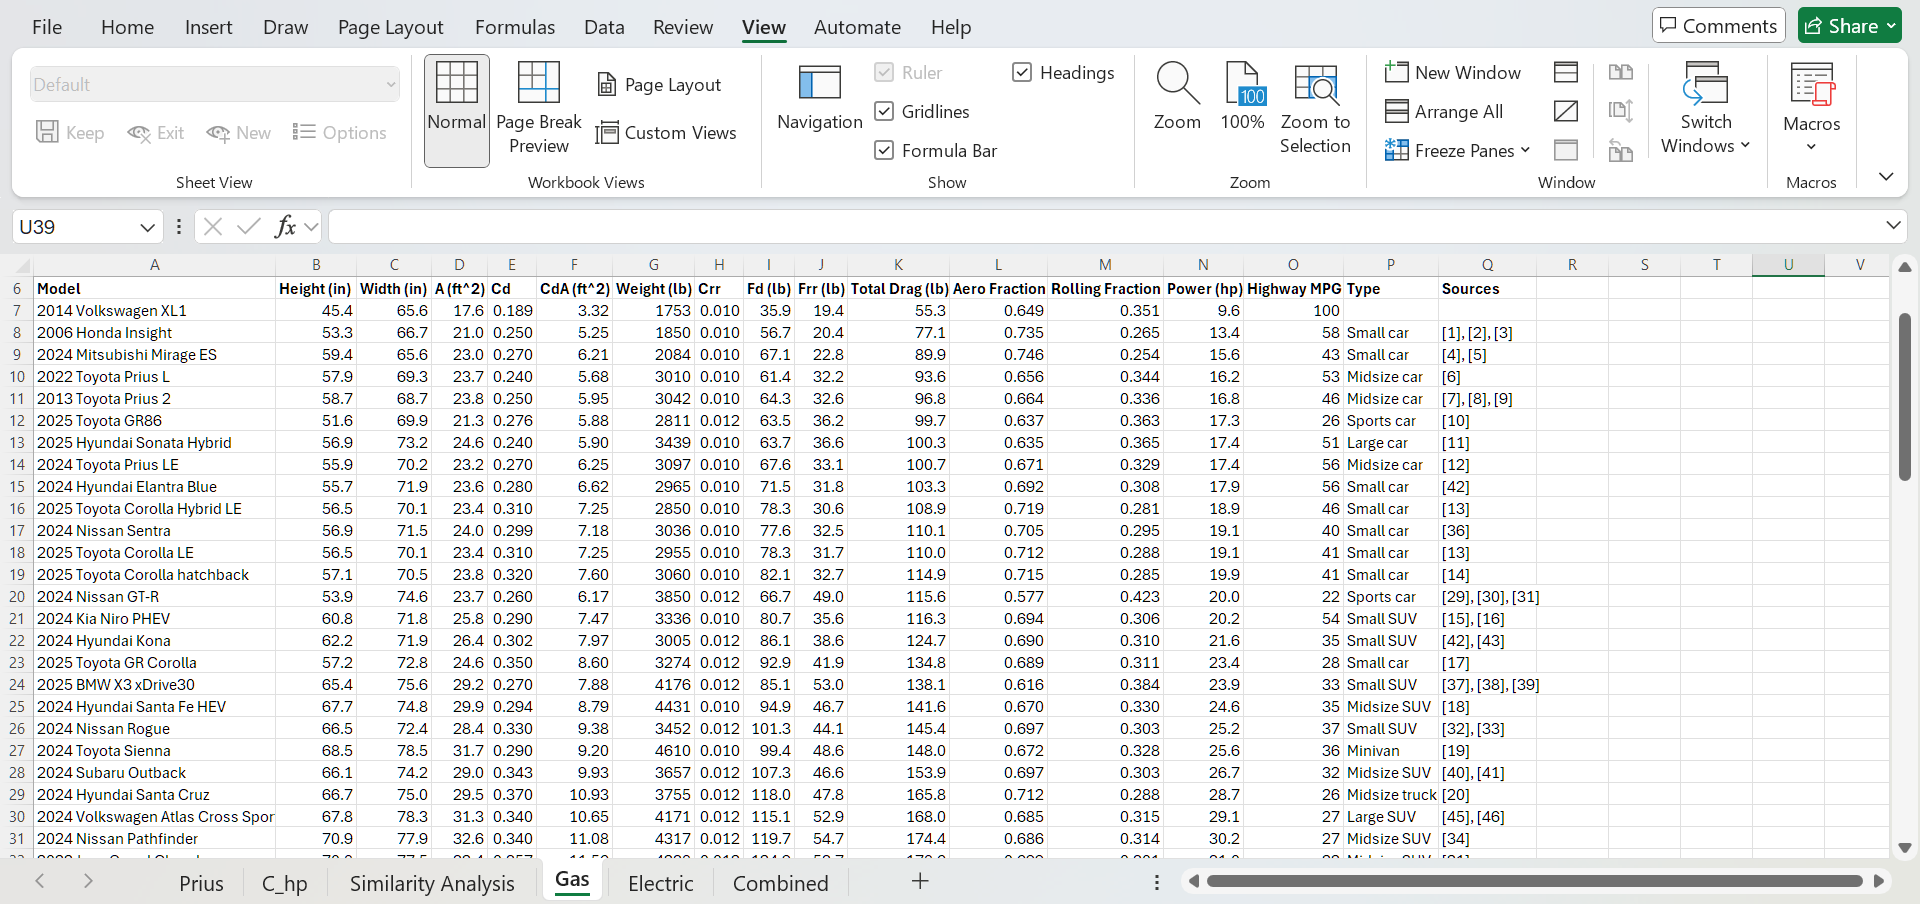
Task: Open the Comments pane
Action: click(x=1719, y=26)
